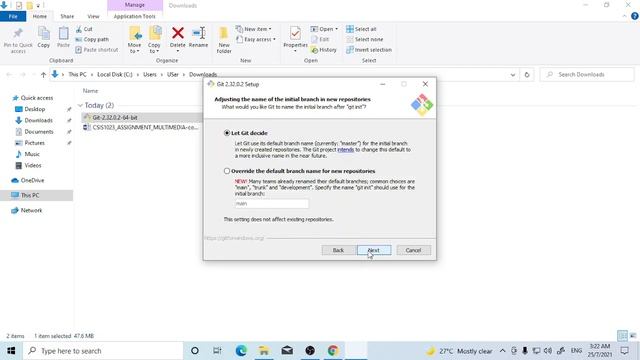Click Cut in Clipboard group
Image resolution: width=640 pixels, height=360 pixels.
pyautogui.click(x=84, y=29)
